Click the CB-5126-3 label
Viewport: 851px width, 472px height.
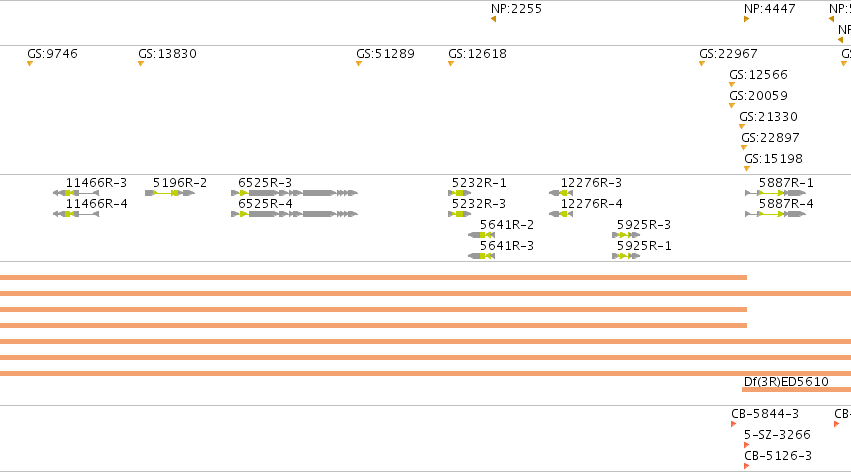tap(778, 456)
